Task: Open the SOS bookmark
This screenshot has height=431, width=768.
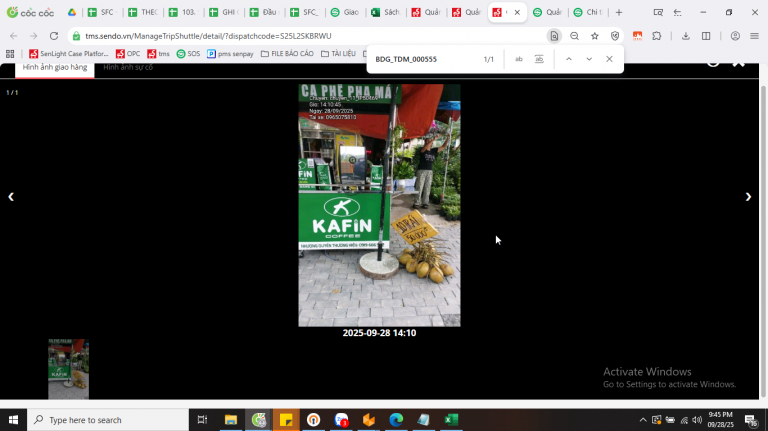Action: [189, 54]
